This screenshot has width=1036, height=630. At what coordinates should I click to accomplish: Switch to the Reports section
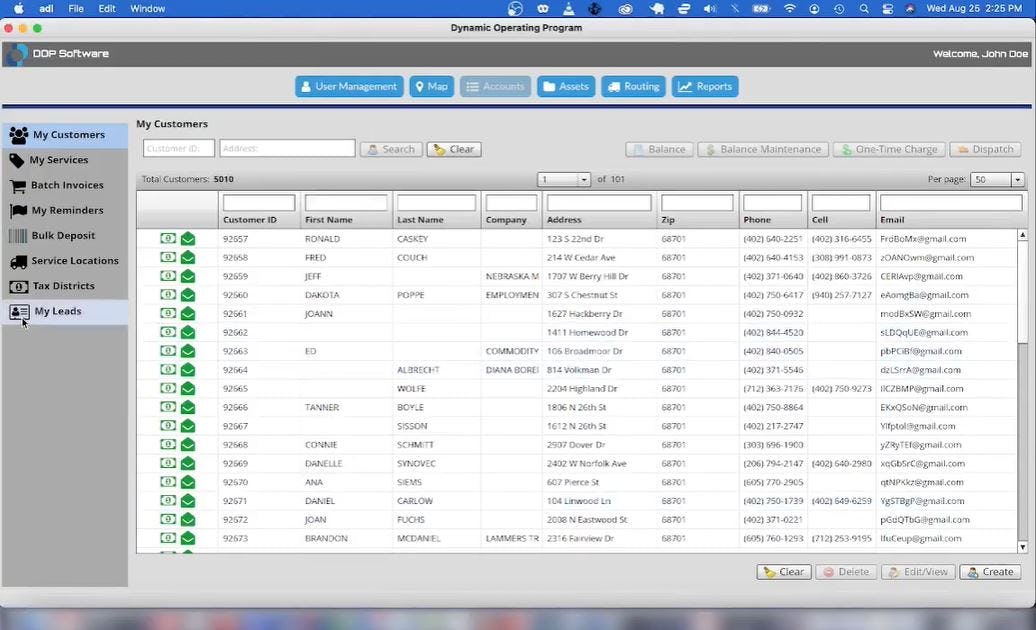(705, 86)
